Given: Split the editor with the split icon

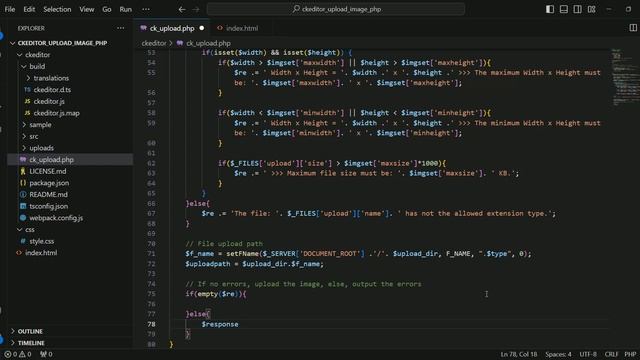Looking at the screenshot, I should (x=633, y=27).
